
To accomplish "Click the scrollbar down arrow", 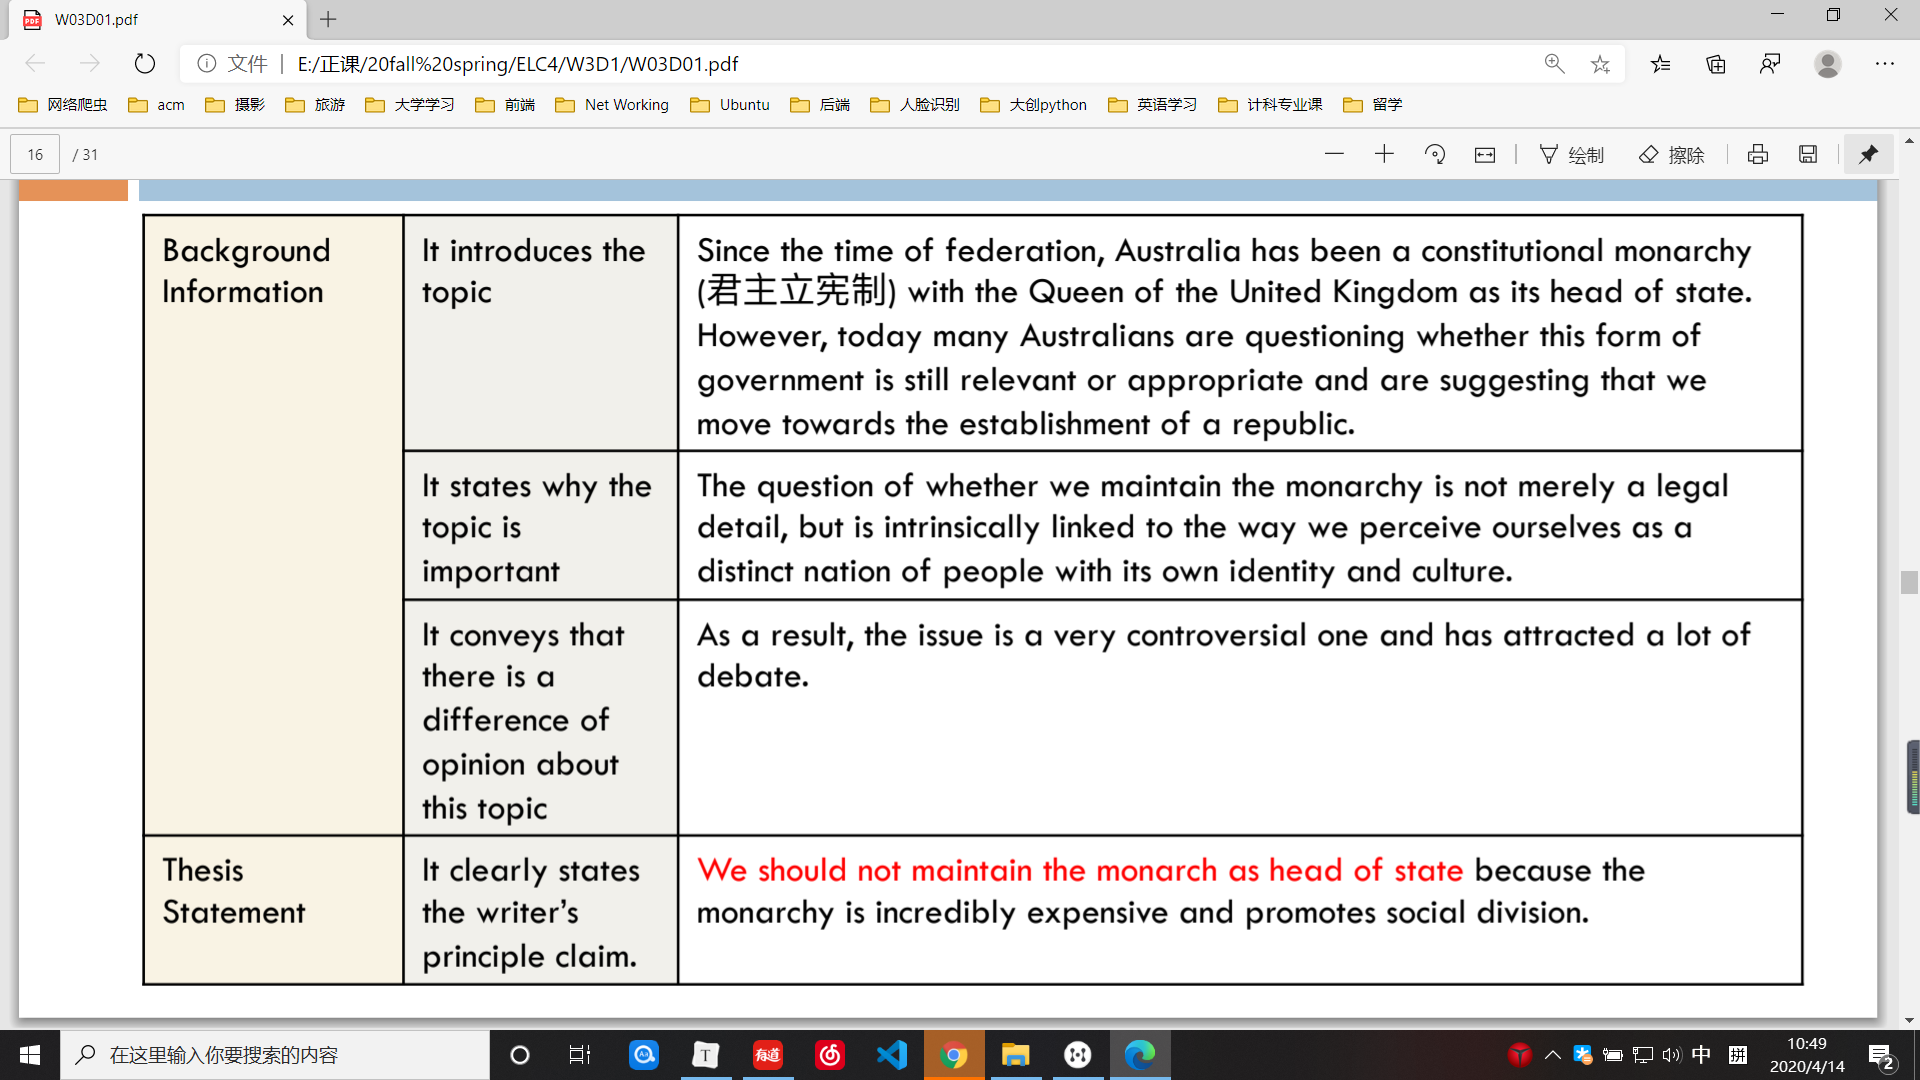I will click(x=1909, y=1020).
